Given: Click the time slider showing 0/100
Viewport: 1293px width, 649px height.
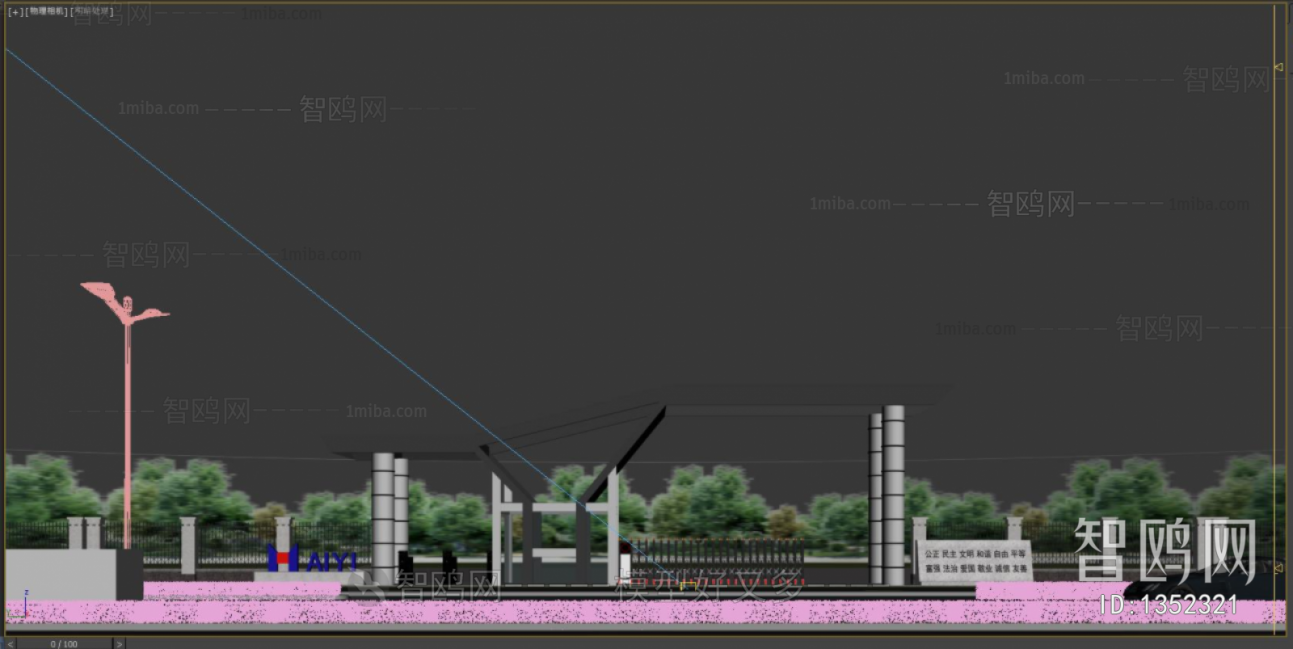Looking at the screenshot, I should tap(62, 644).
